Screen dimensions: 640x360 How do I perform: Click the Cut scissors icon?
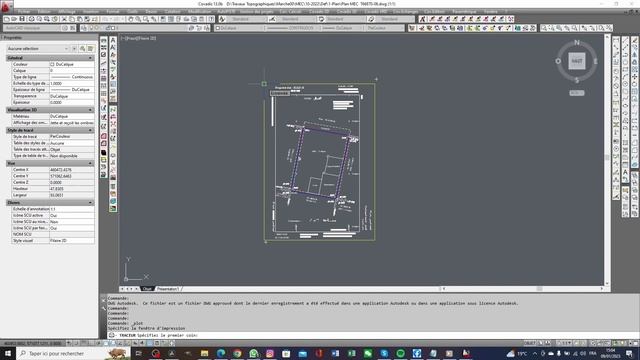(64, 19)
